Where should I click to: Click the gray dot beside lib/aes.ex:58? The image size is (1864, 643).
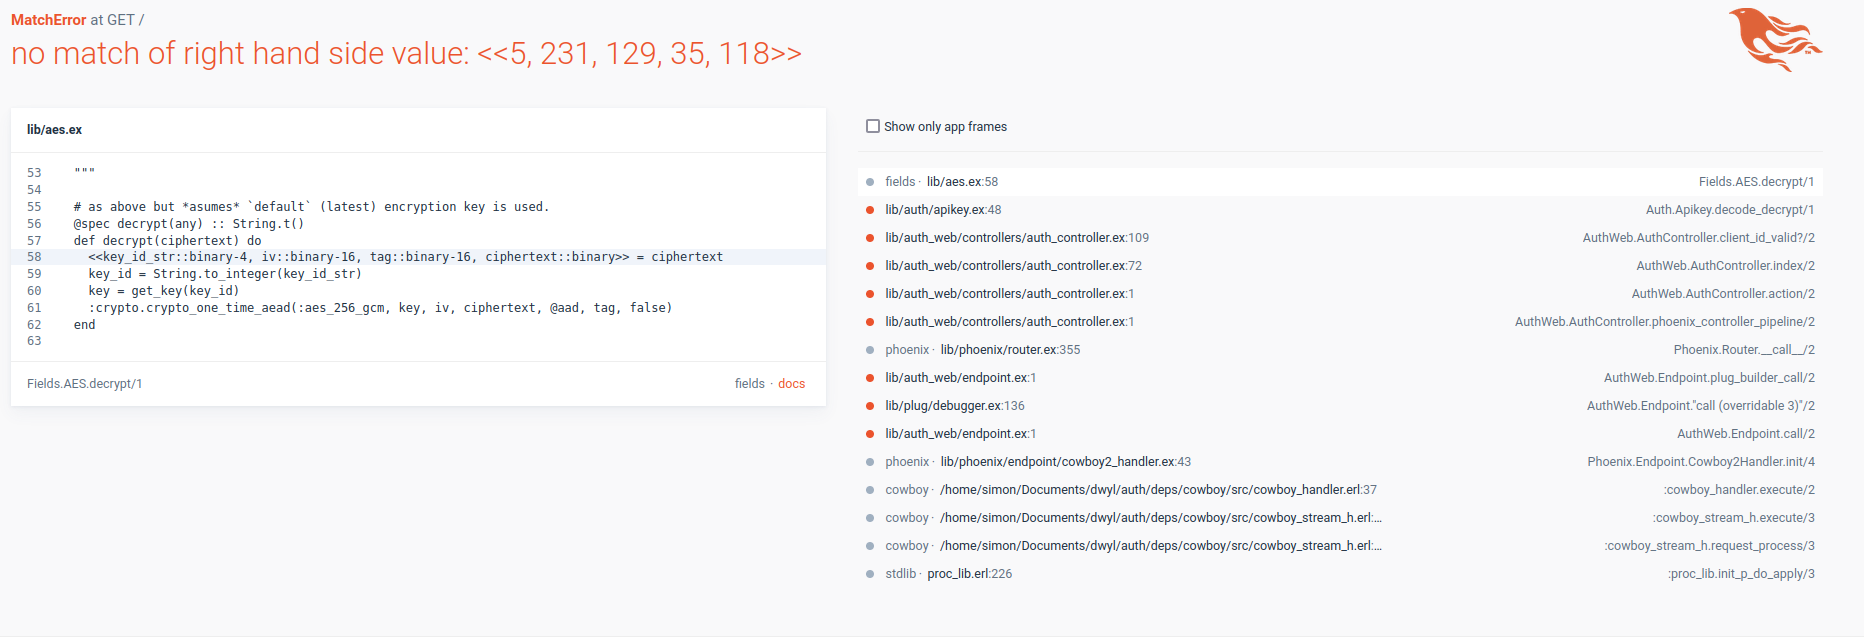tap(870, 182)
